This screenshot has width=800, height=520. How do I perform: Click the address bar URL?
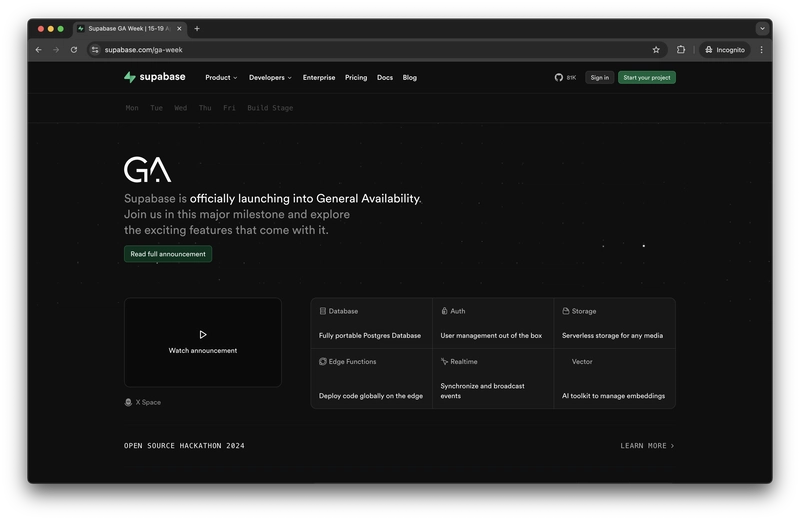tap(143, 49)
